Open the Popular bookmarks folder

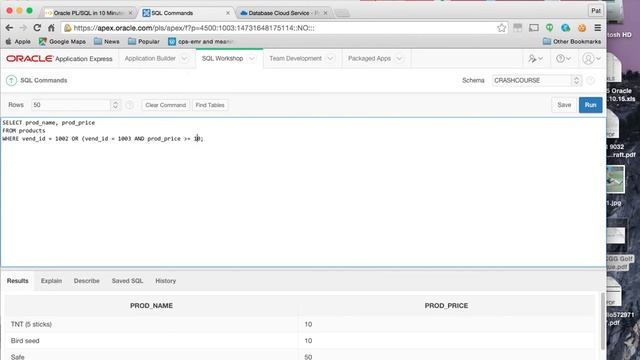pyautogui.click(x=144, y=42)
